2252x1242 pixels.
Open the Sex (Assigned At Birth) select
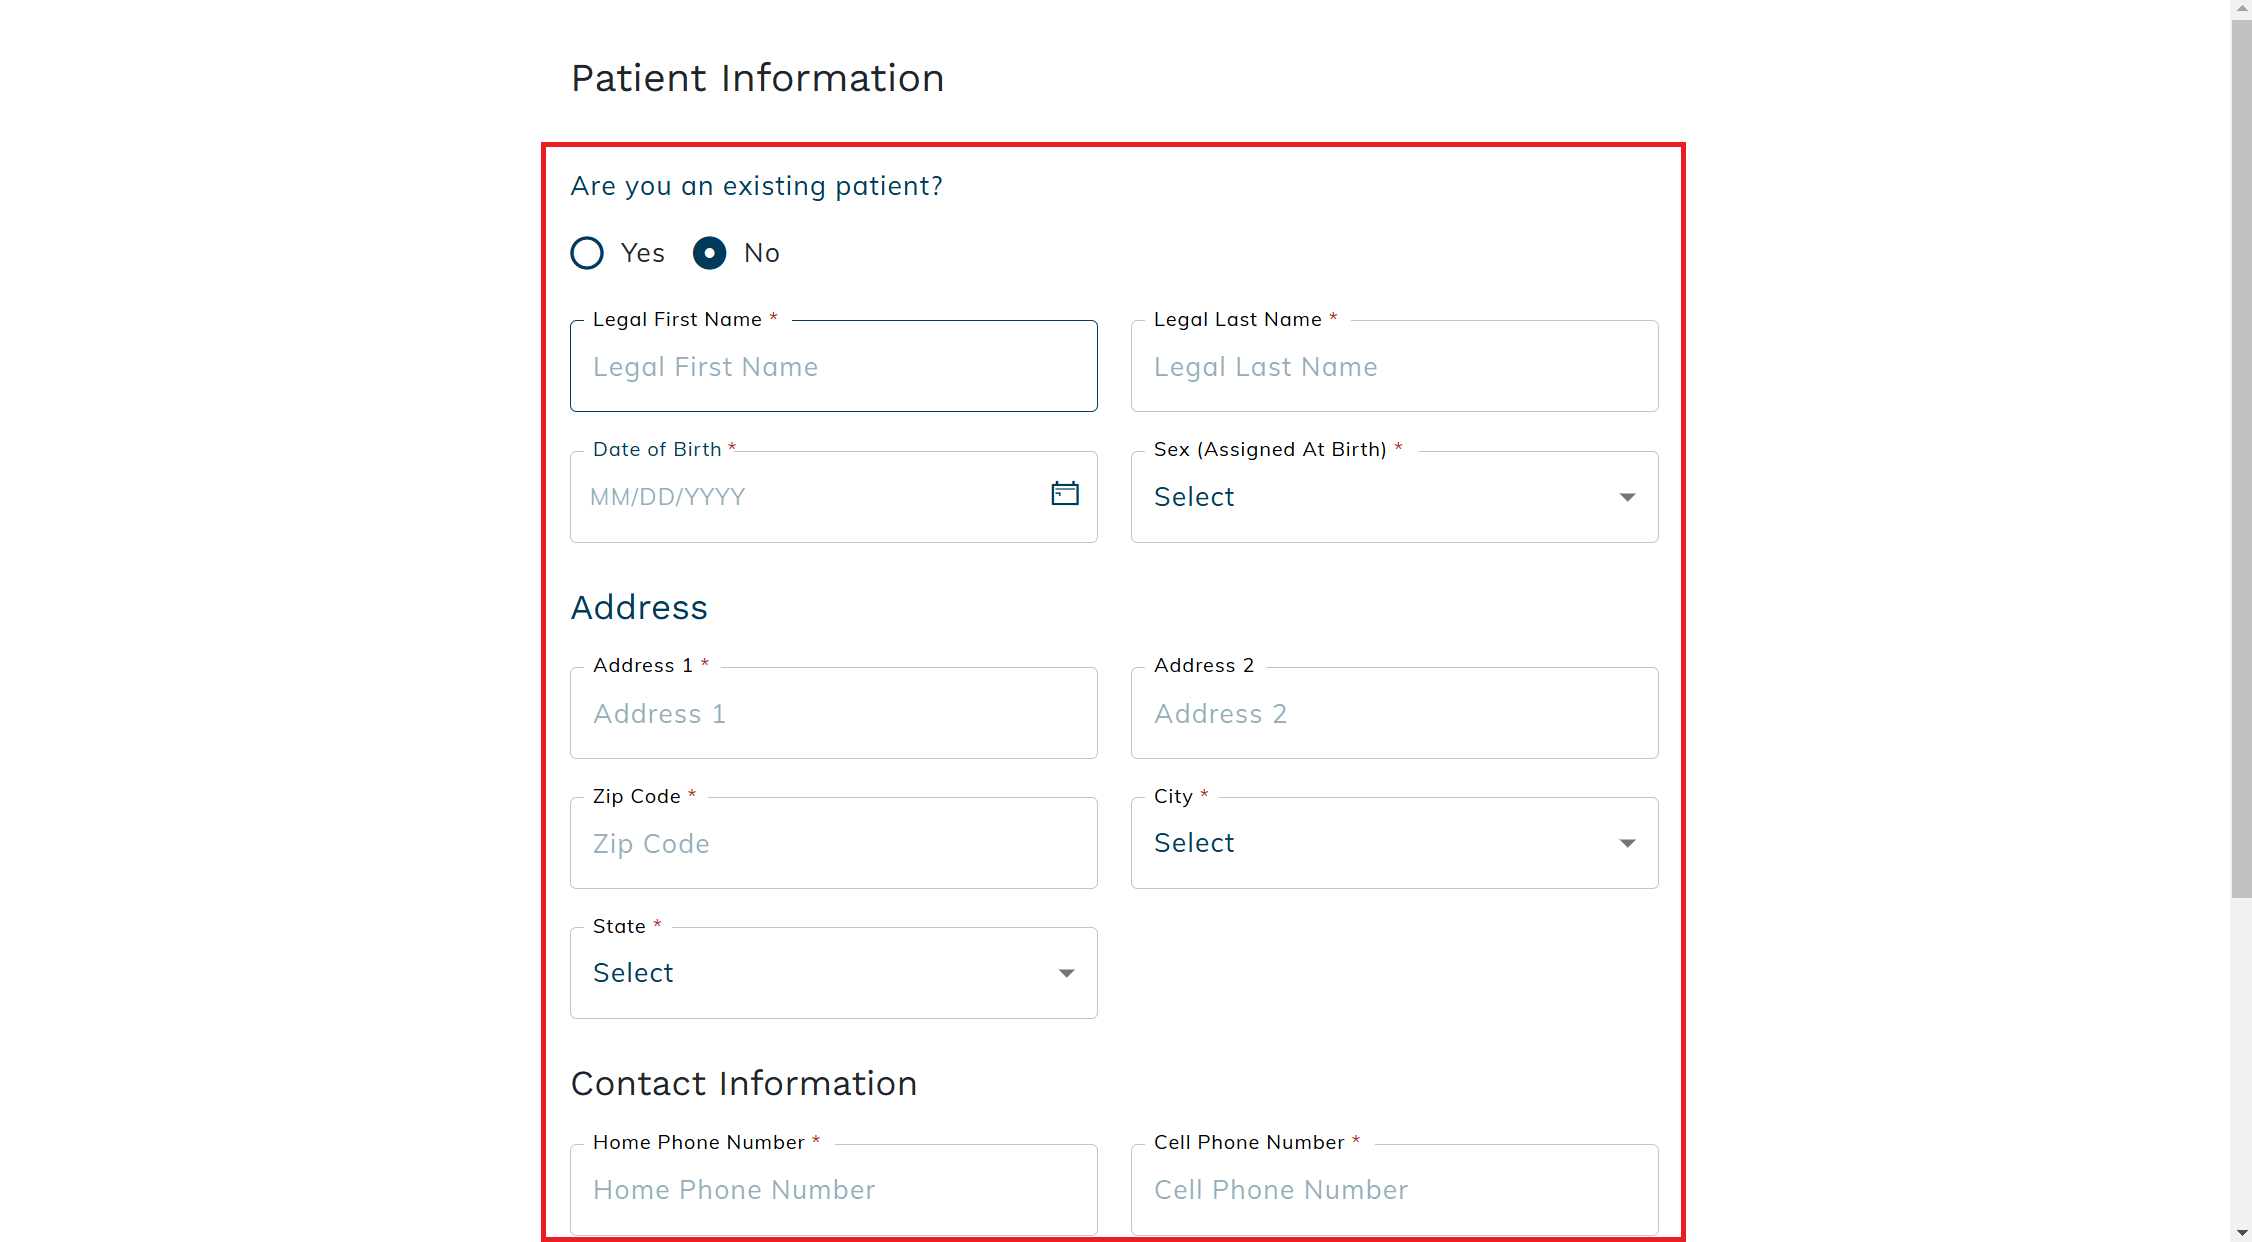(x=1394, y=497)
